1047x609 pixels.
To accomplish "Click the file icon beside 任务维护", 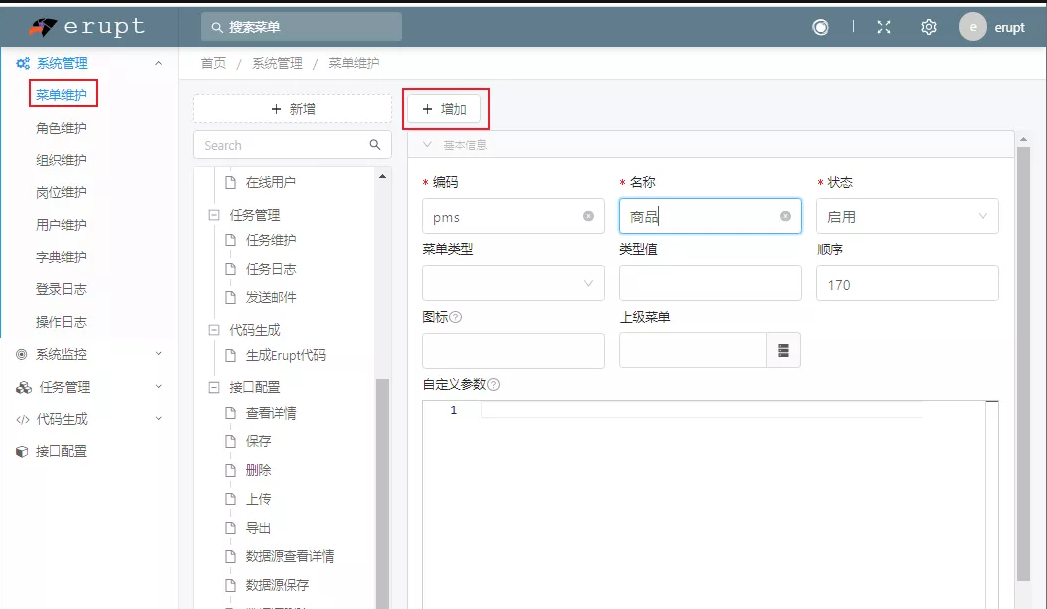I will (x=230, y=240).
